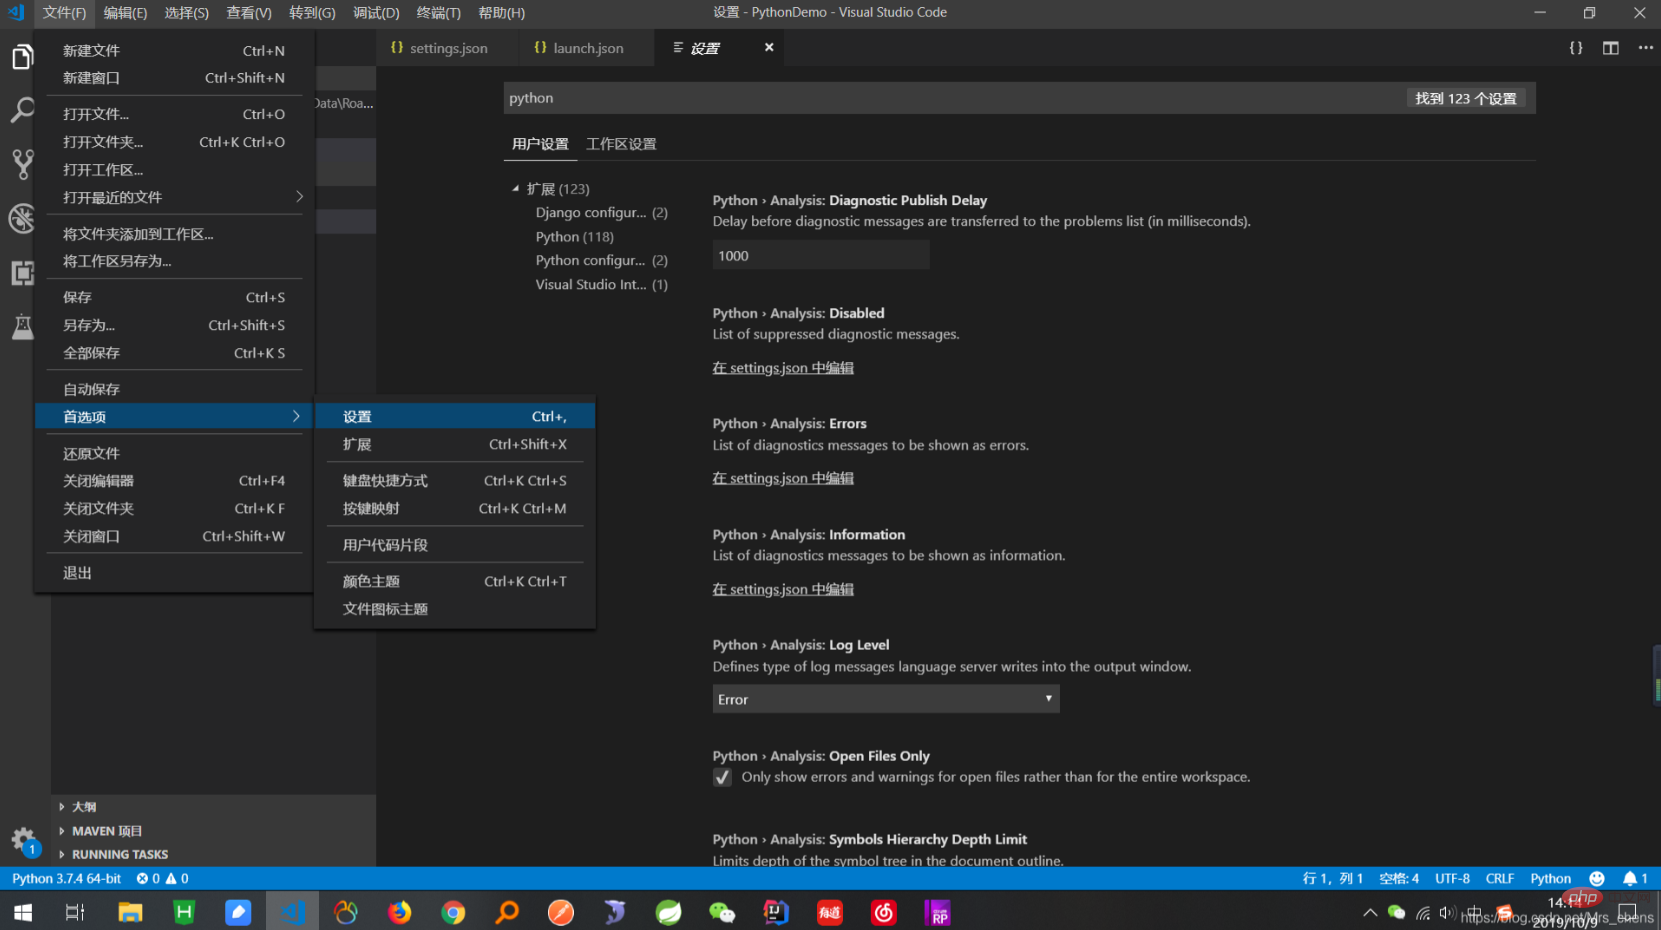This screenshot has width=1661, height=930.
Task: Click the Manage gear icon
Action: (x=22, y=840)
